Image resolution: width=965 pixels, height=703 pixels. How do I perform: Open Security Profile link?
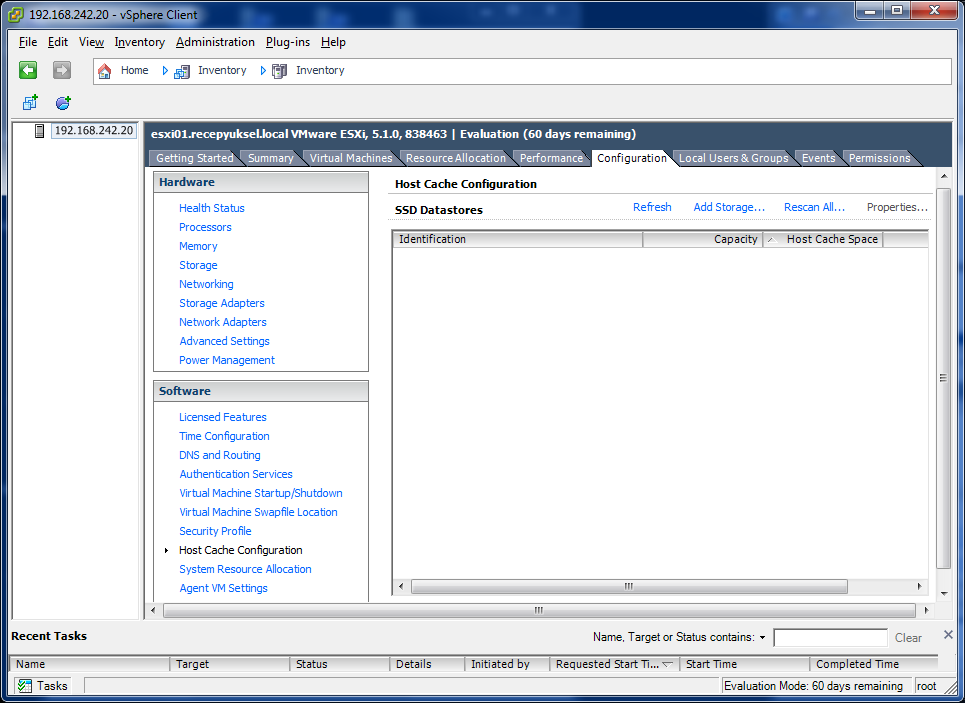pyautogui.click(x=215, y=531)
